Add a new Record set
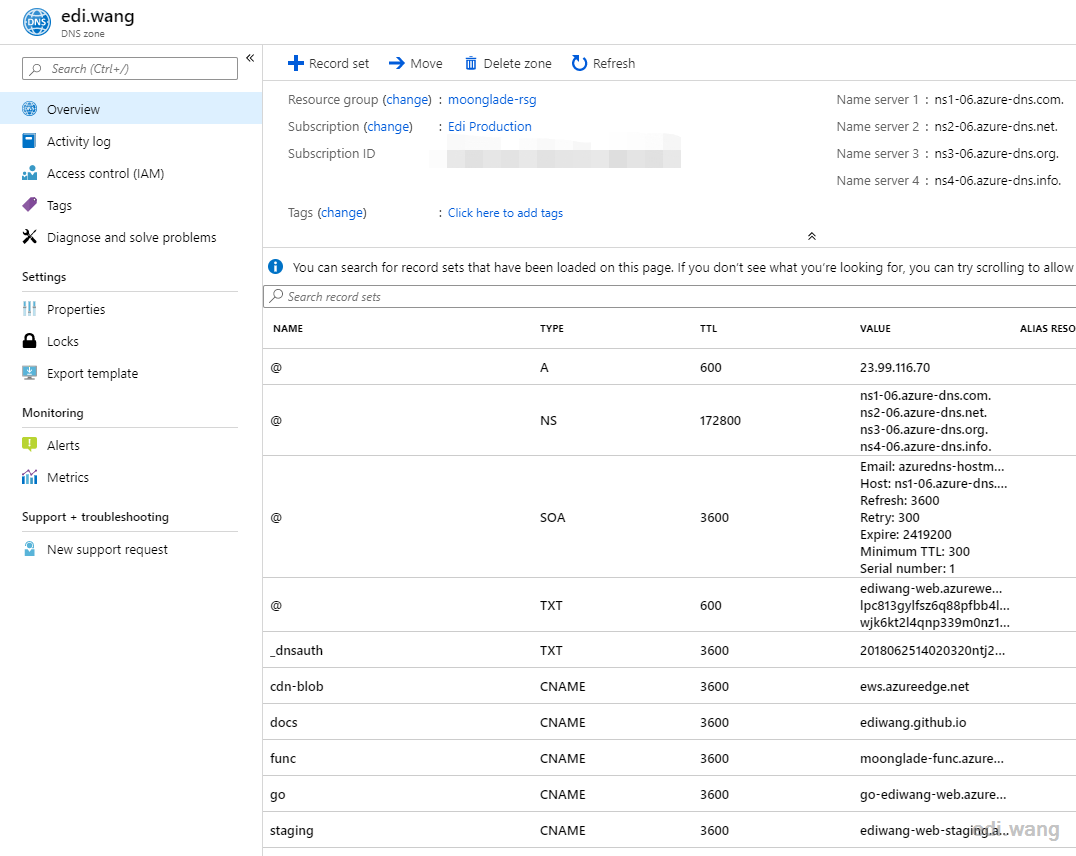 pos(328,63)
